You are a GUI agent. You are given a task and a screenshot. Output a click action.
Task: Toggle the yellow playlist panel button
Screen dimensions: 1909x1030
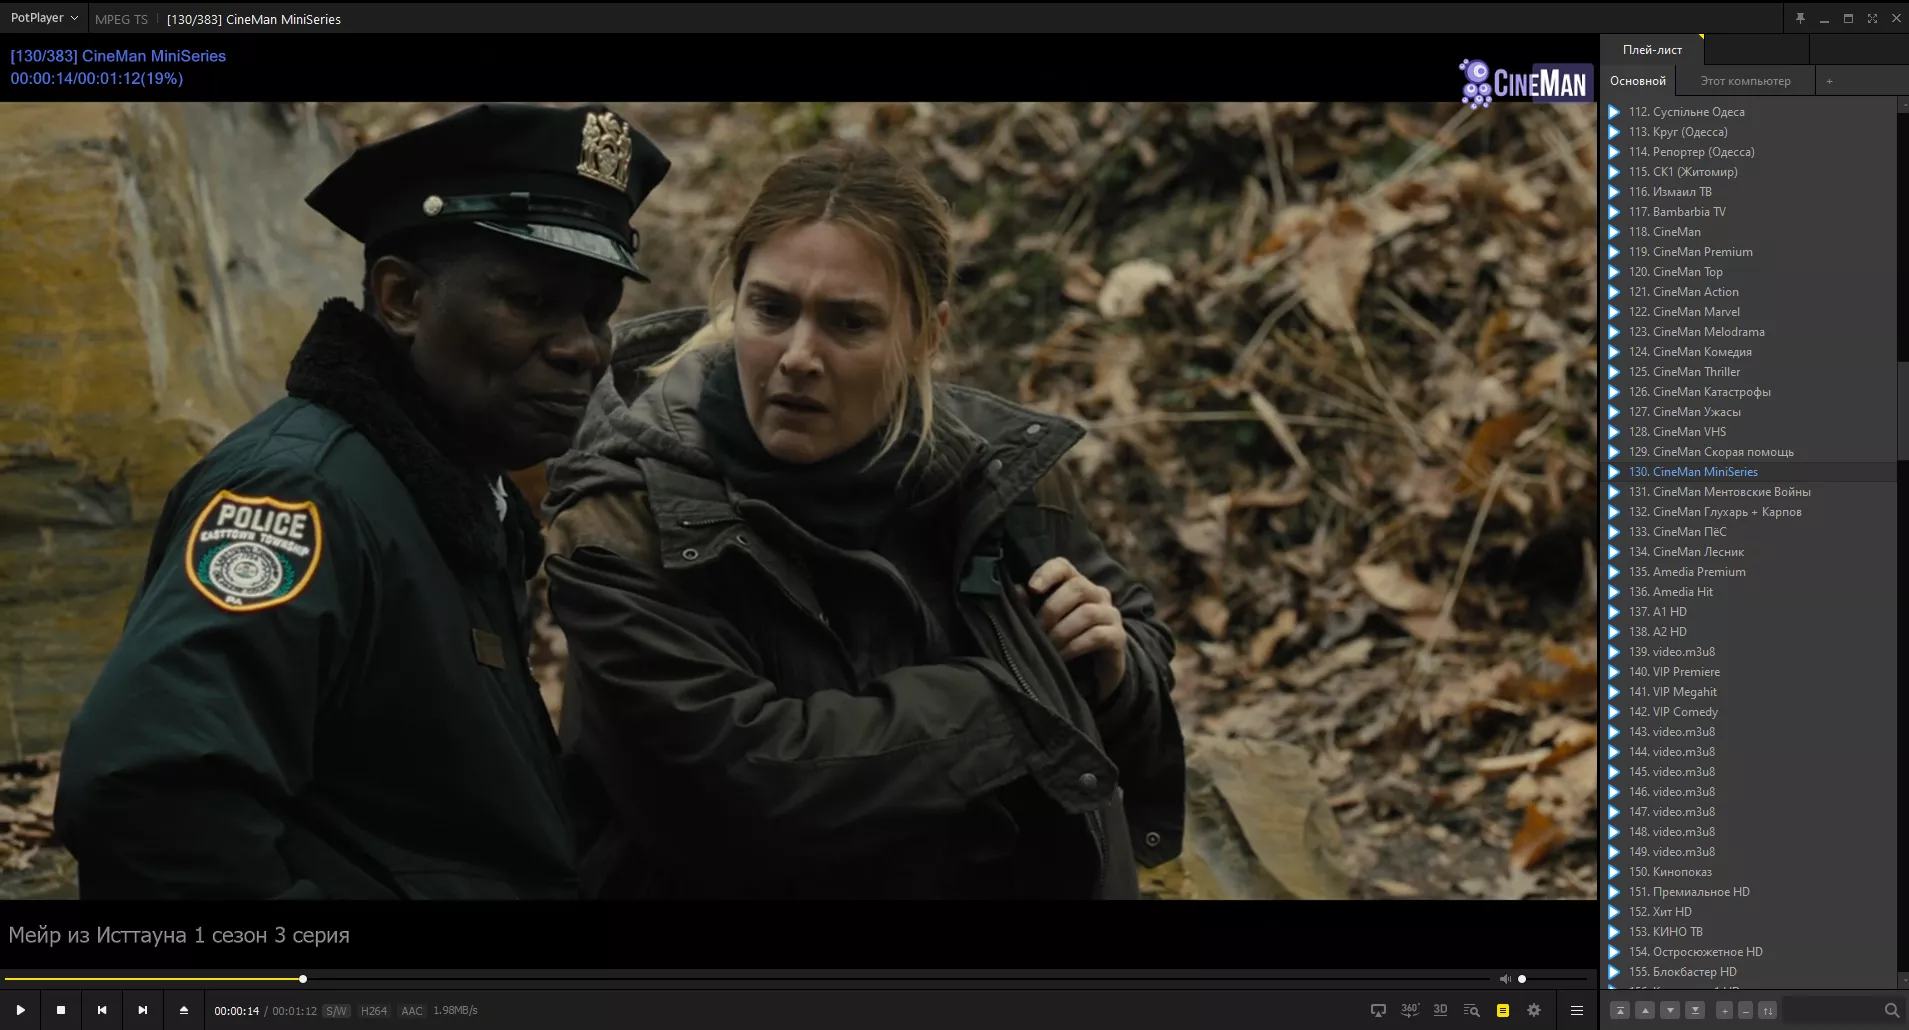[x=1502, y=1010]
